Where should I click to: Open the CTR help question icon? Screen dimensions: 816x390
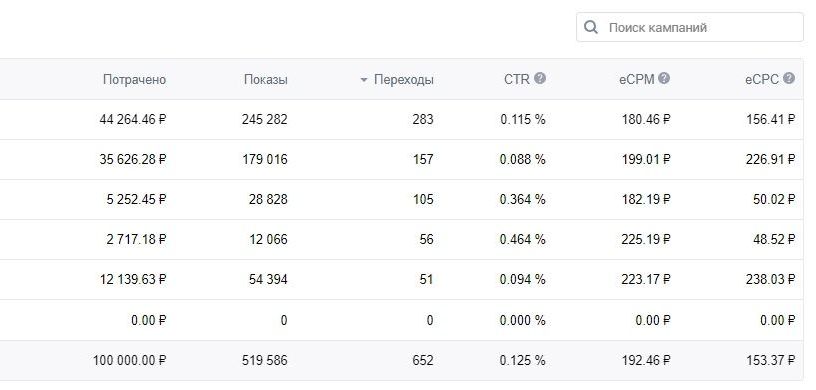[x=540, y=79]
